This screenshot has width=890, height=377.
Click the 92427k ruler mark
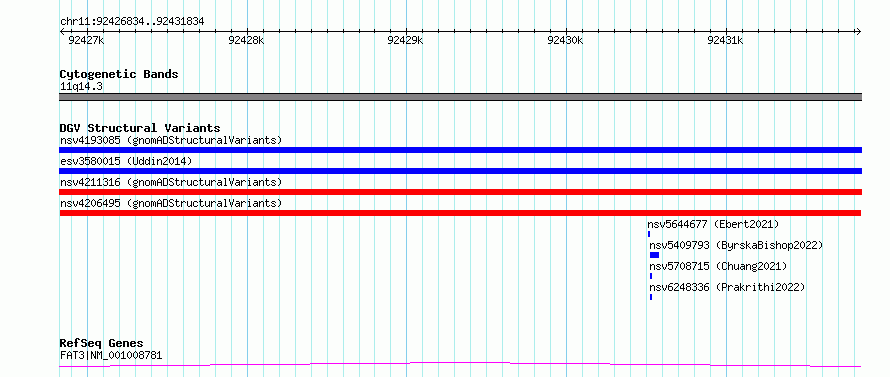click(86, 40)
